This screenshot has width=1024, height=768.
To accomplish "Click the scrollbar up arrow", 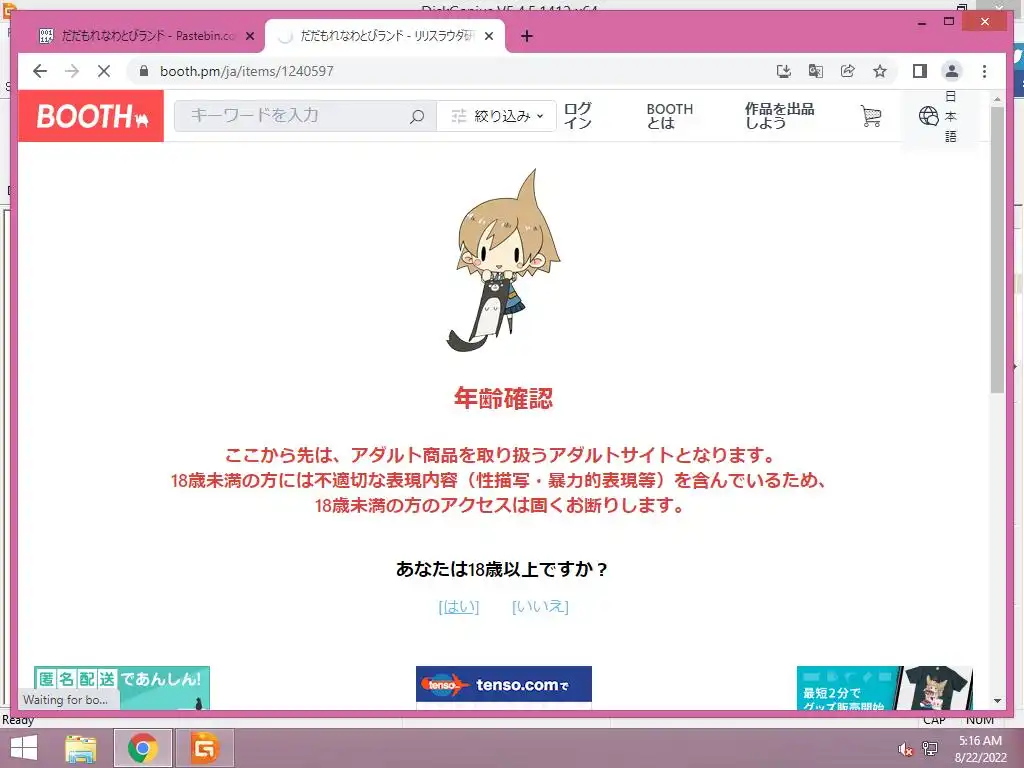I will click(997, 99).
